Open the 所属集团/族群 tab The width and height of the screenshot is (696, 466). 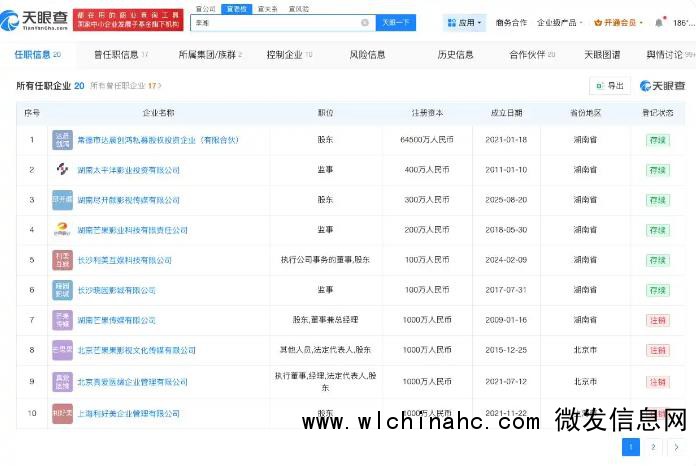210,55
